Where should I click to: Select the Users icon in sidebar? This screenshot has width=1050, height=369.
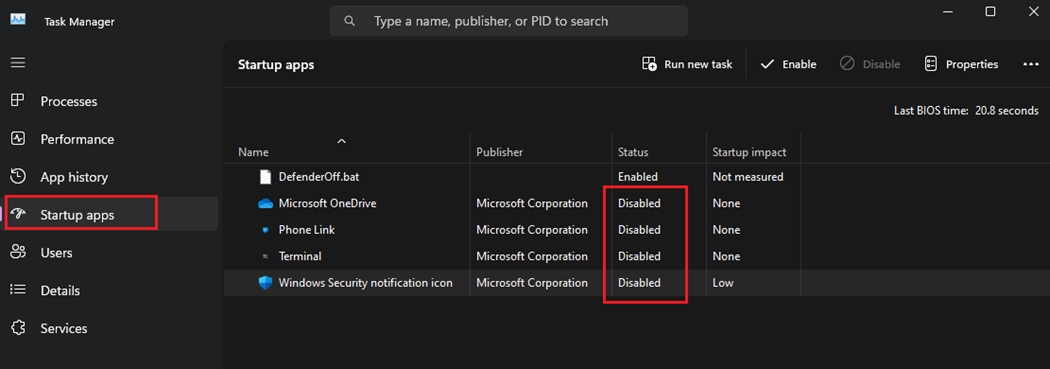18,252
